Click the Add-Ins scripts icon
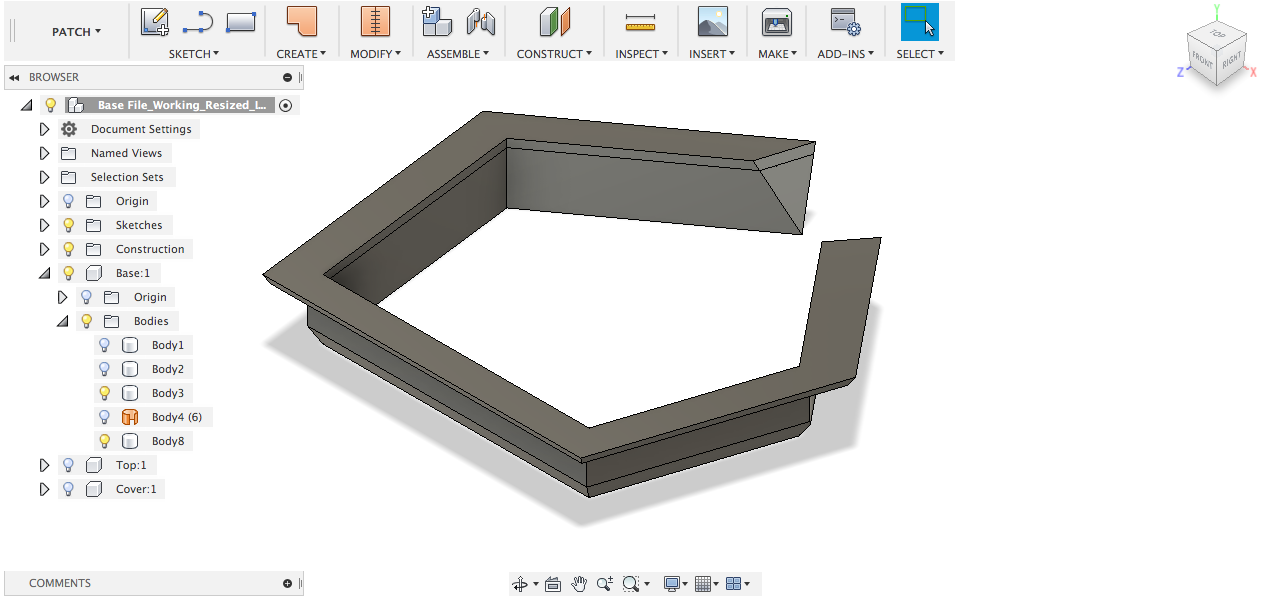 (846, 21)
